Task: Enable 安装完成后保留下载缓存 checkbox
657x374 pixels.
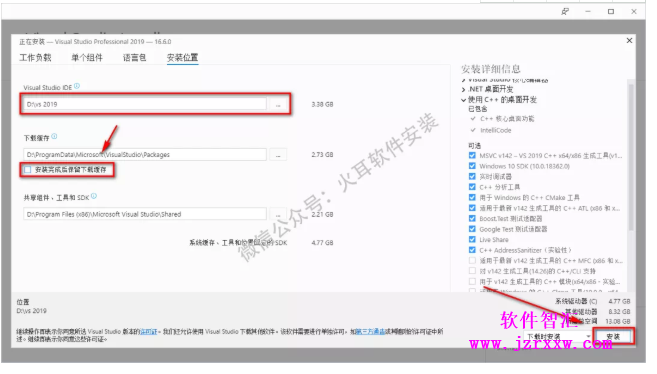Action: (x=28, y=170)
